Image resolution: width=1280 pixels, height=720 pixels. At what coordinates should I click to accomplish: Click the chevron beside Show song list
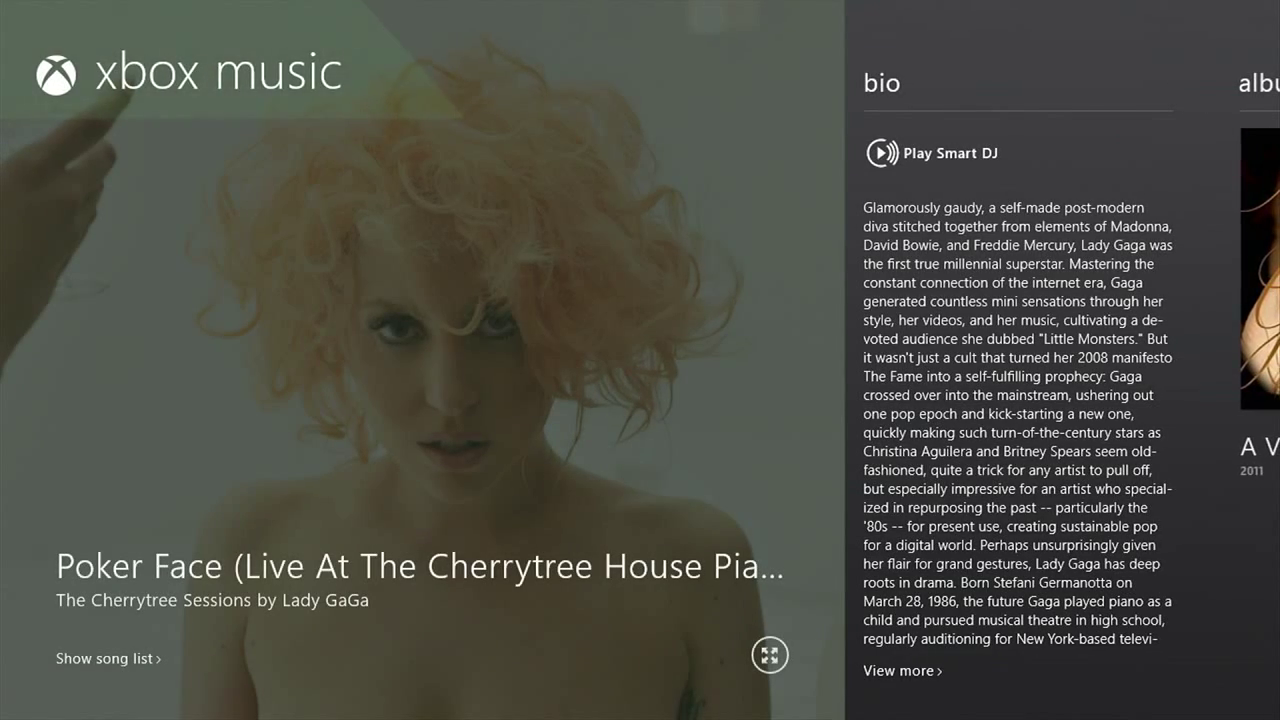(158, 659)
